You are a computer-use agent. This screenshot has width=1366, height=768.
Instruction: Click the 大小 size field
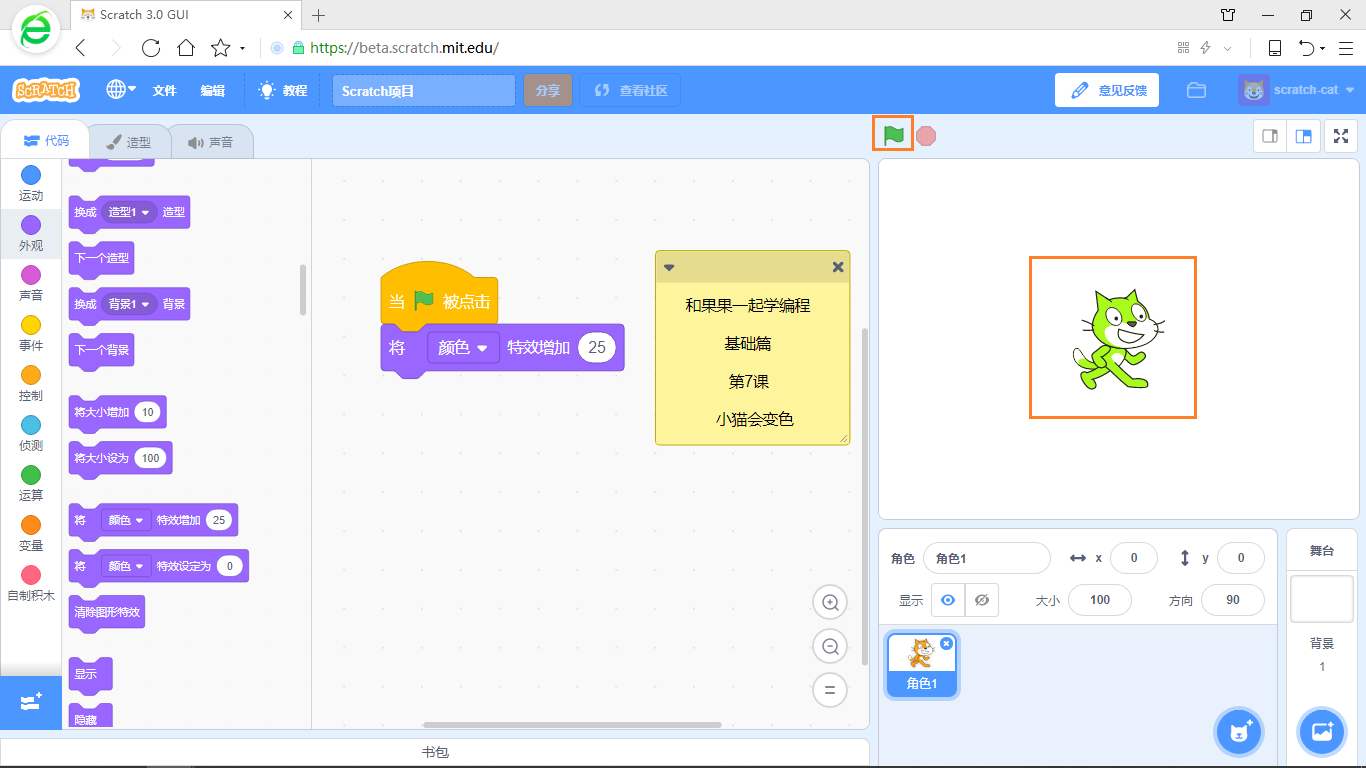(x=1100, y=600)
